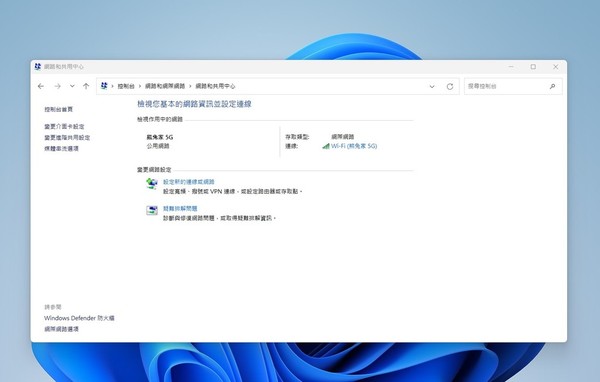Open Windows Defender 防火牆 link
Image resolution: width=600 pixels, height=382 pixels.
(79, 318)
